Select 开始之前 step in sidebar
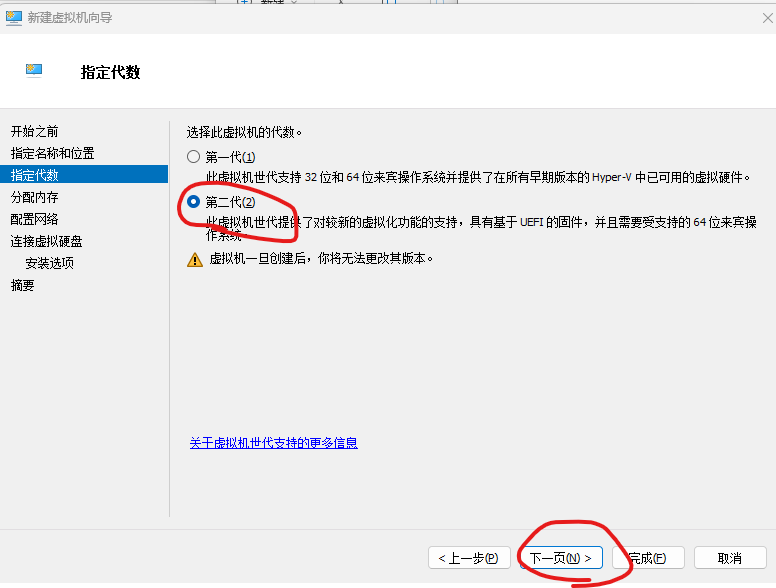The width and height of the screenshot is (776, 588). click(35, 131)
